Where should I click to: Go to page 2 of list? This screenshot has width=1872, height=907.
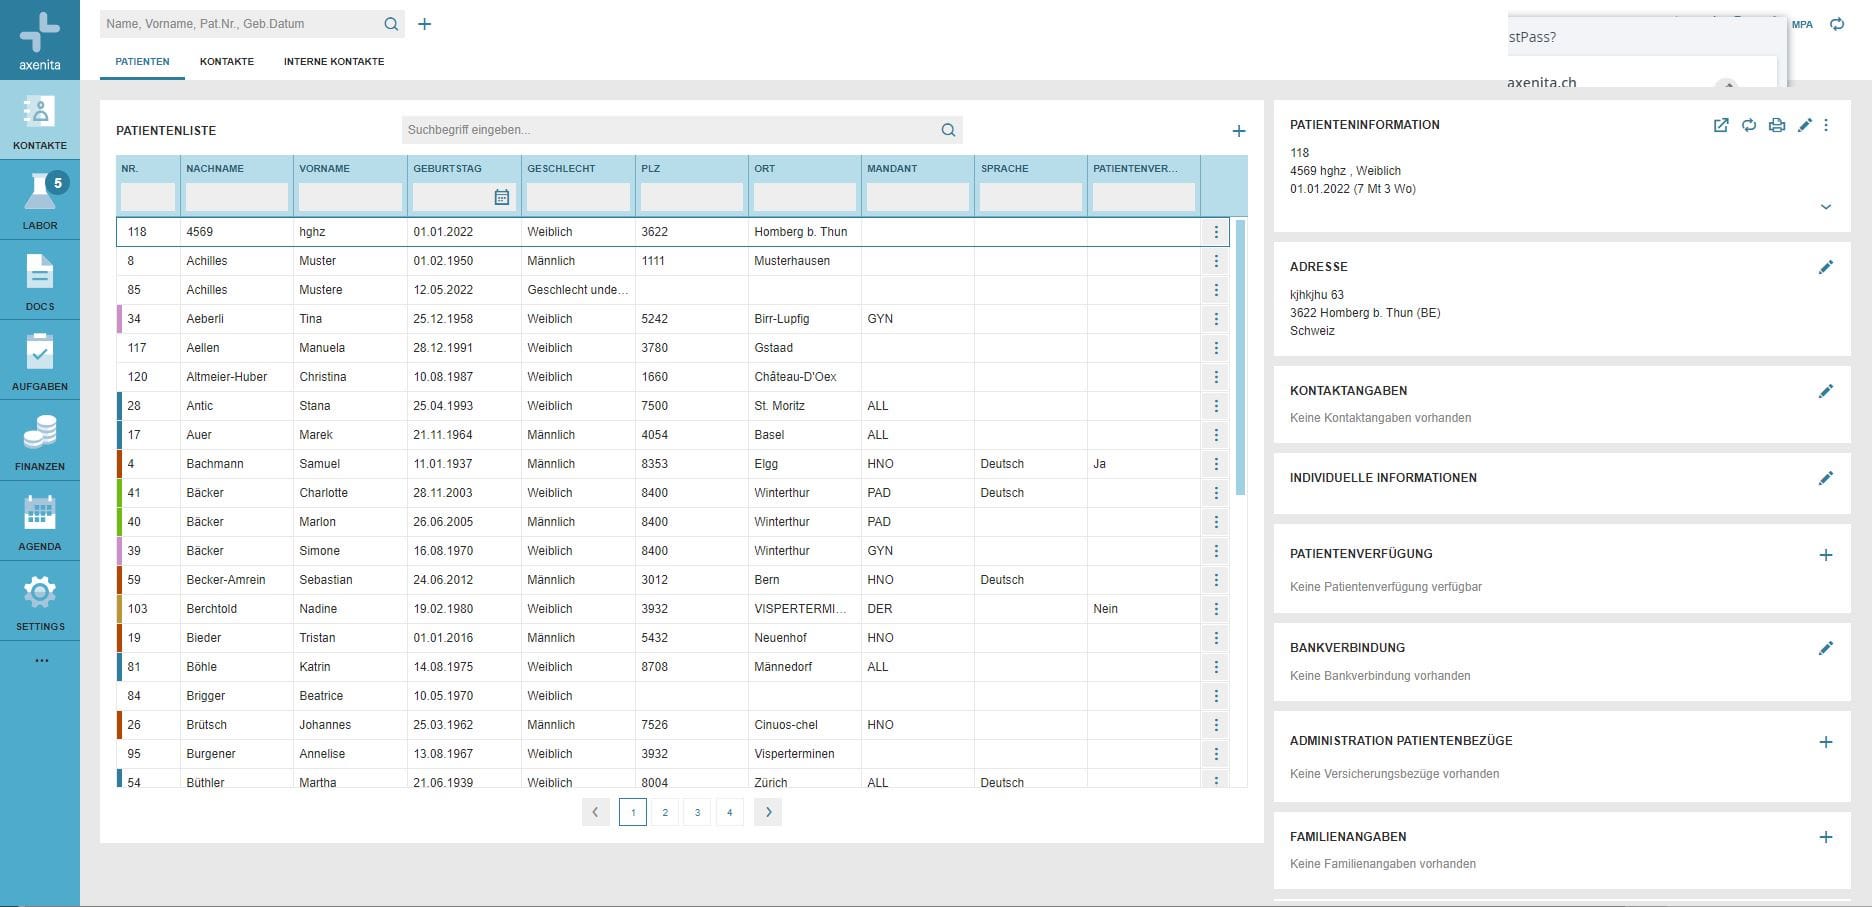point(665,812)
